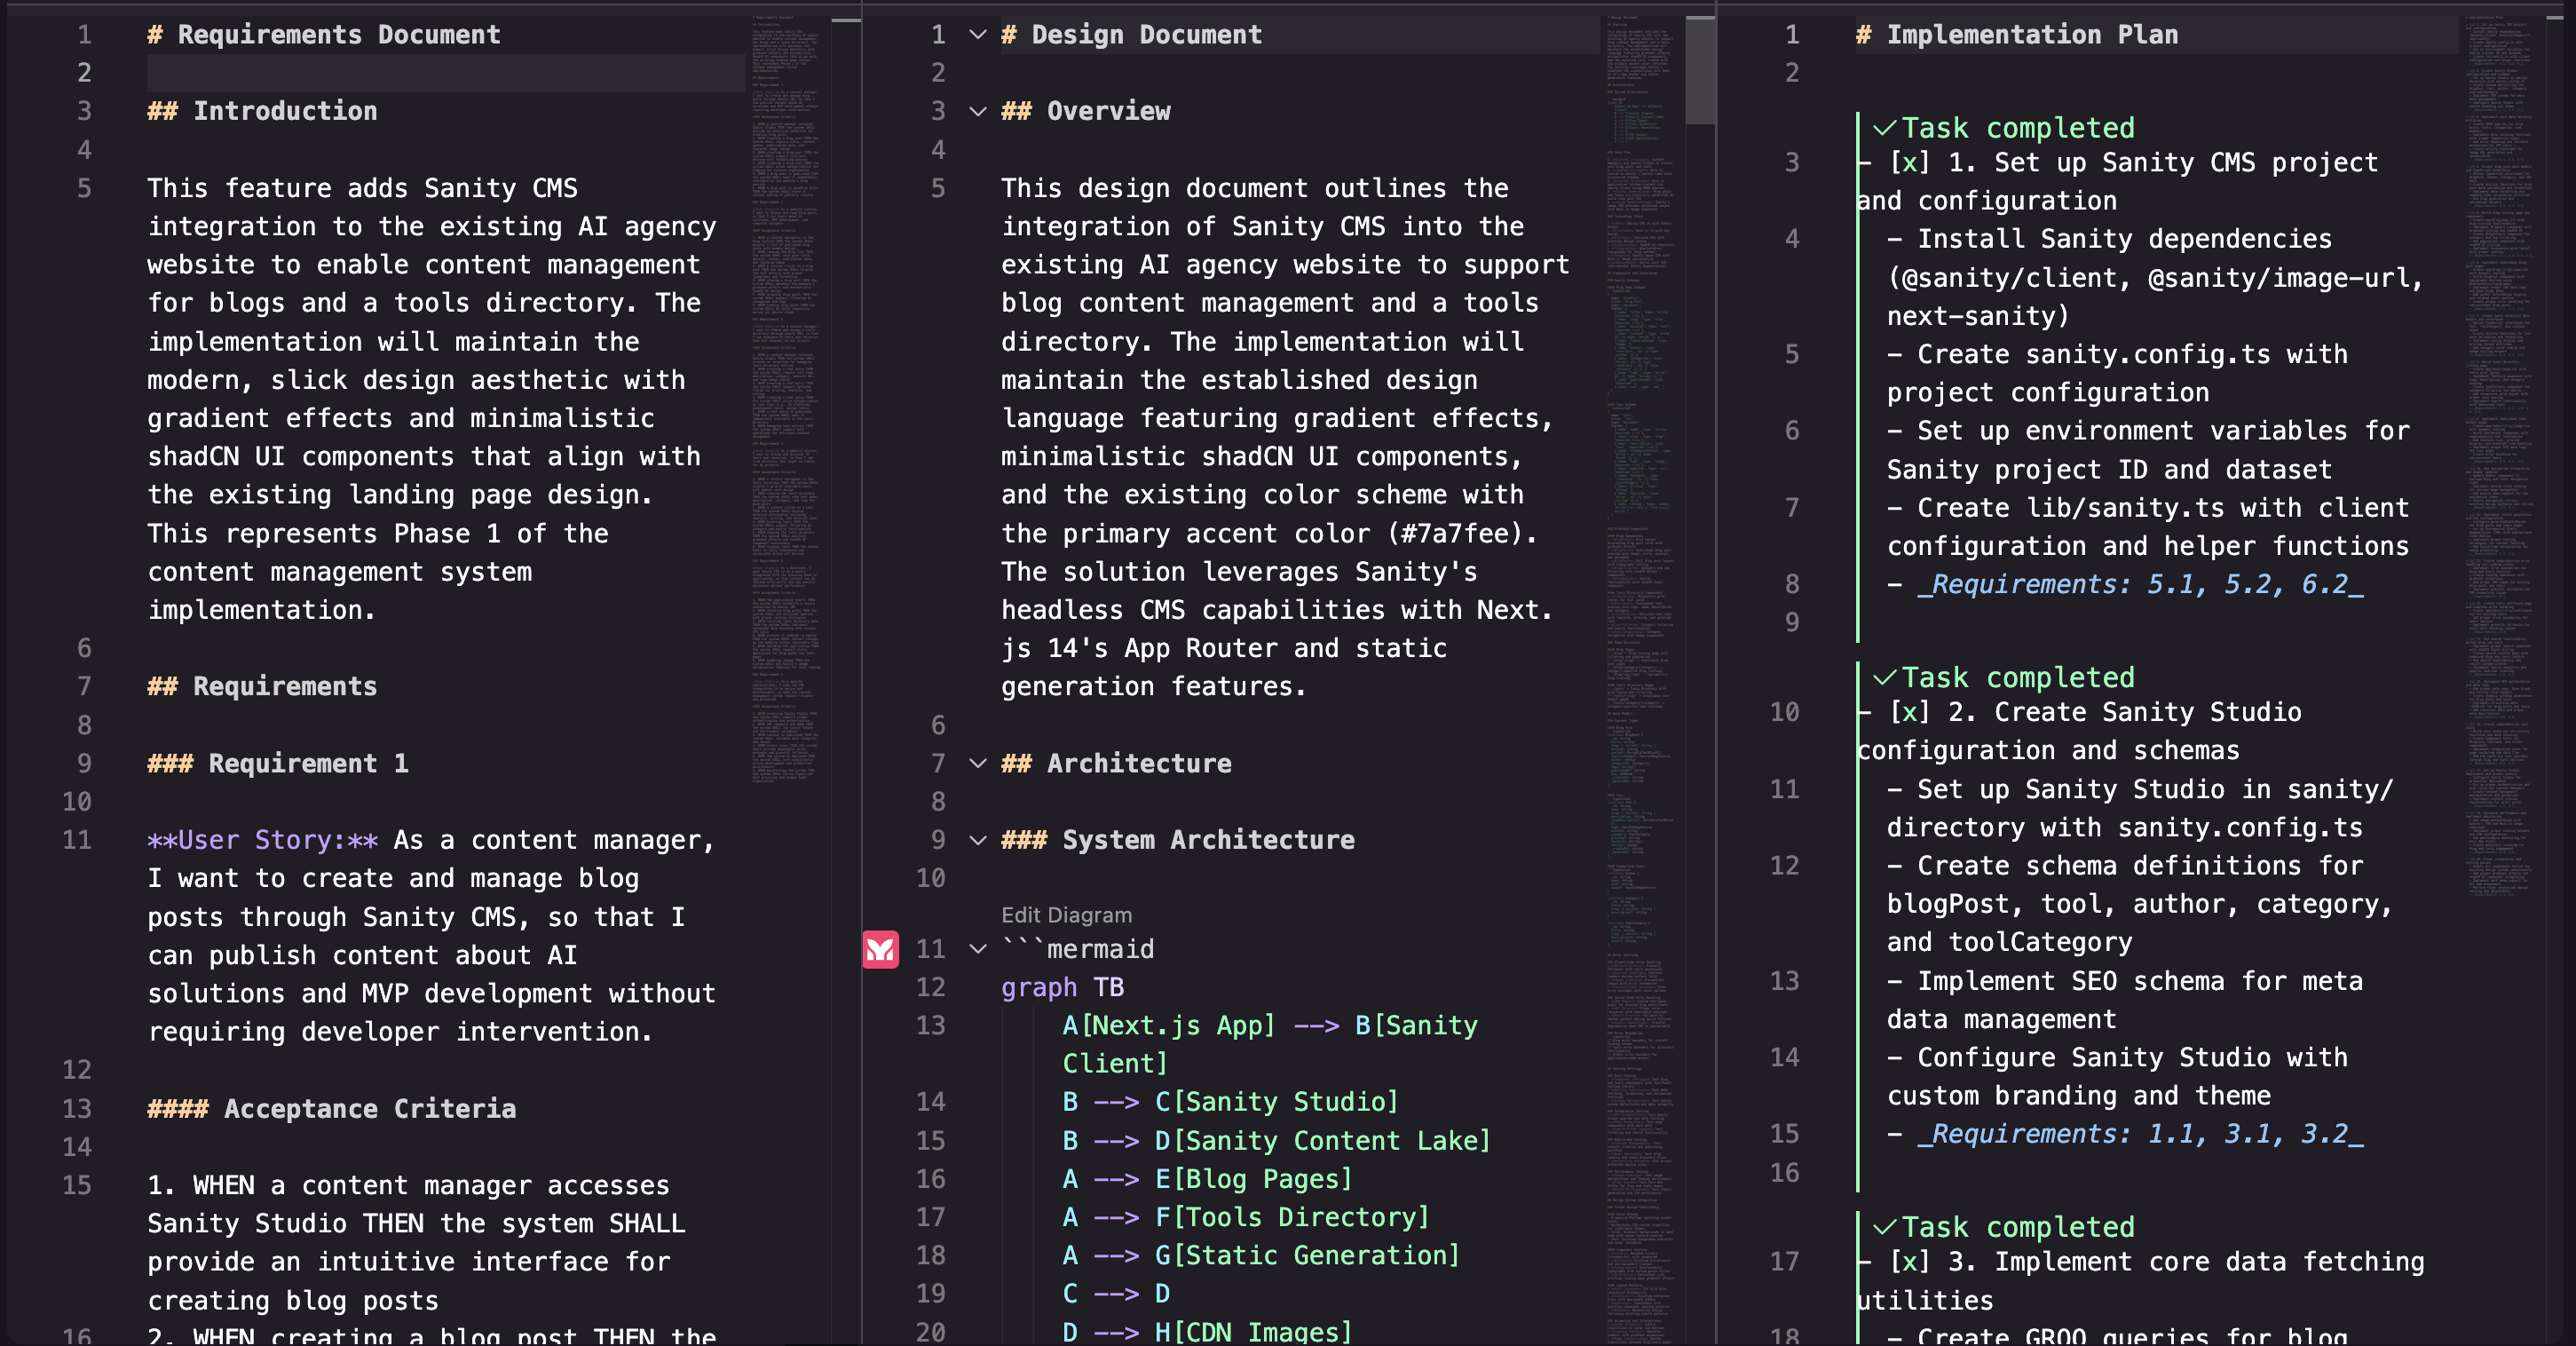Click line number 13 in the Design Document gutter
The width and height of the screenshot is (2576, 1346).
tap(931, 1025)
